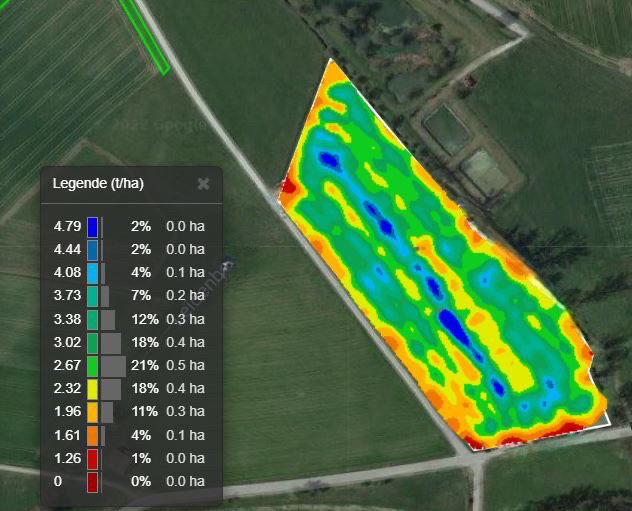Choose the yellow 2.32 legend swatch

92,389
